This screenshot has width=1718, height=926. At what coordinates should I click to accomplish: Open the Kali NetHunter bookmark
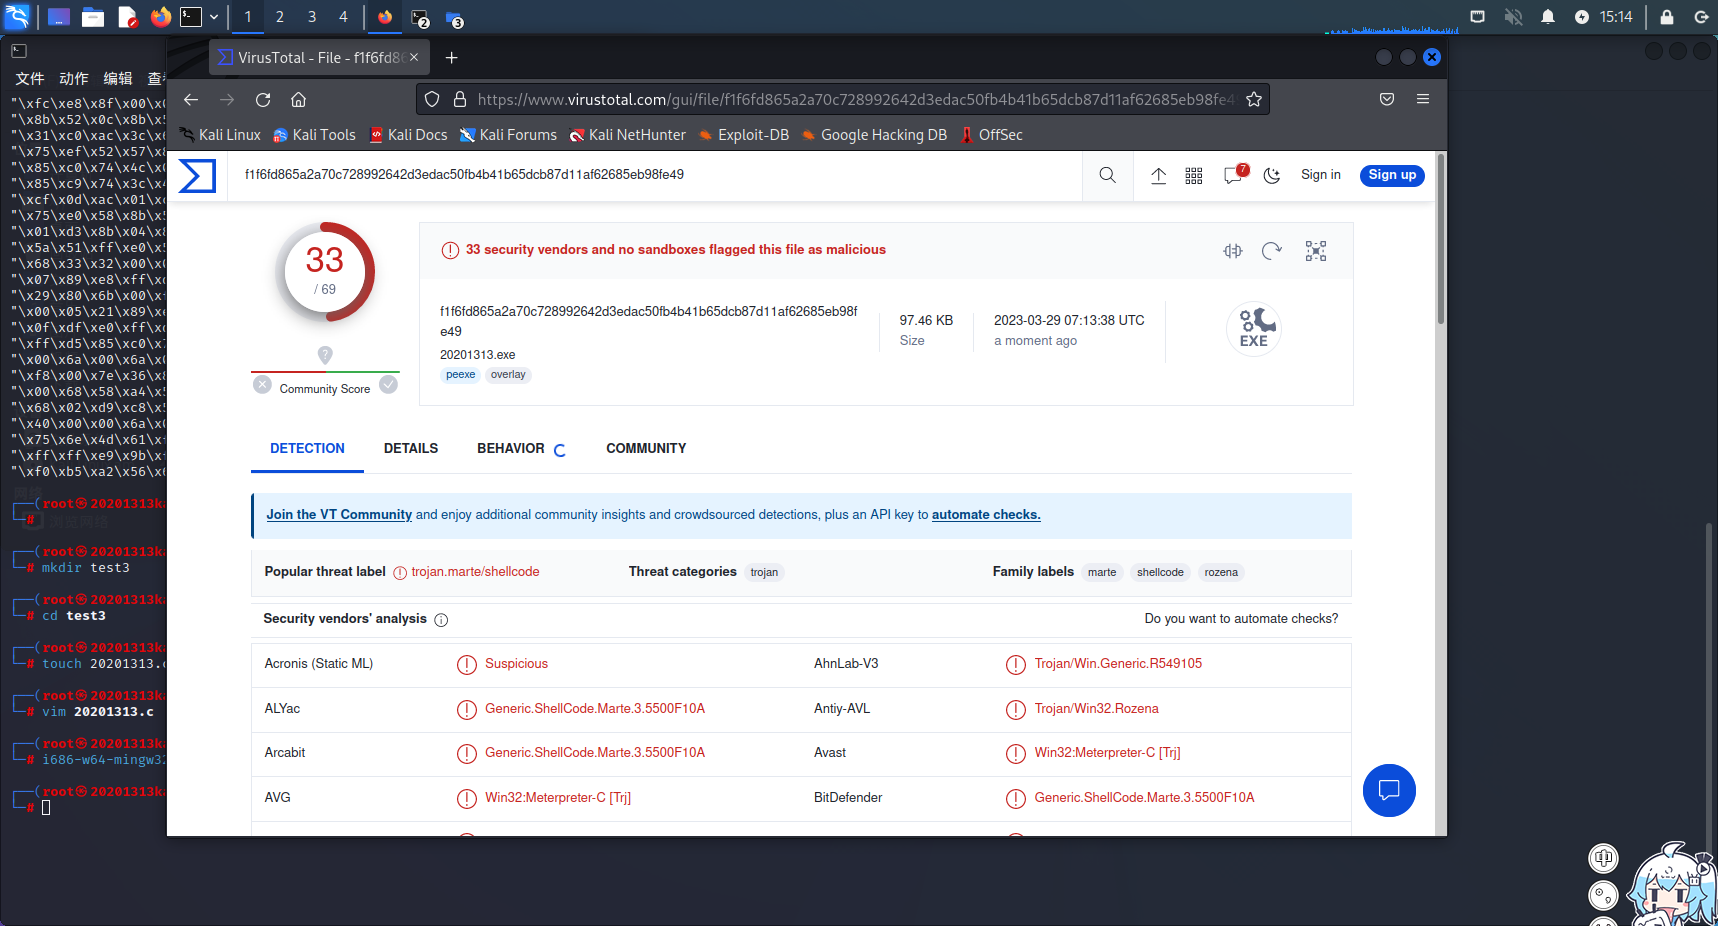click(x=628, y=135)
